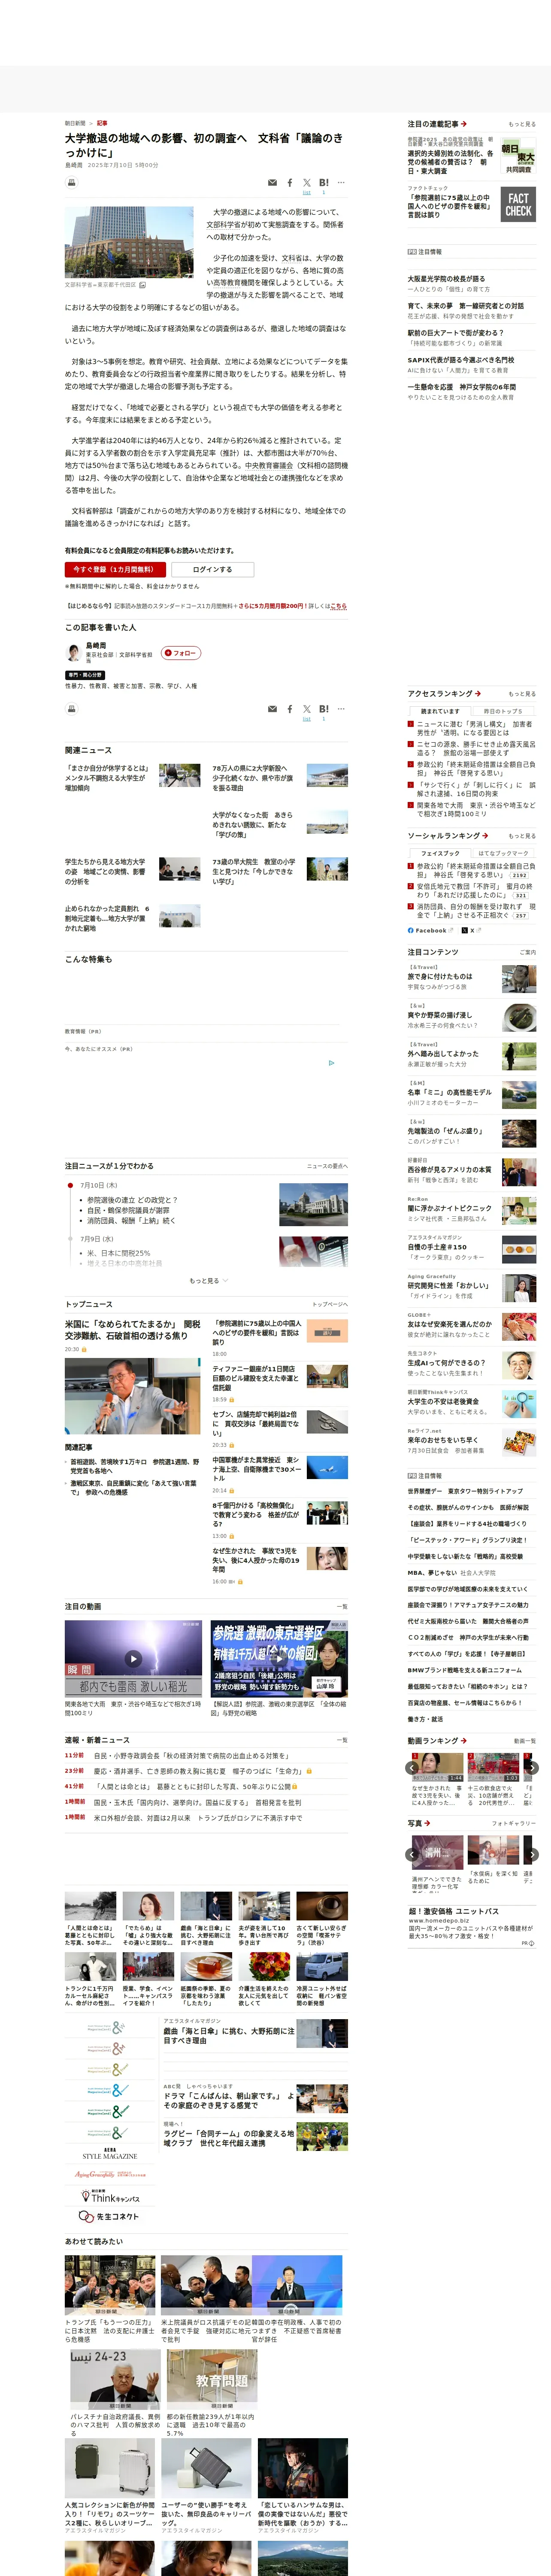Click Facebook share icon below author section
The width and height of the screenshot is (551, 2576).
click(x=290, y=709)
